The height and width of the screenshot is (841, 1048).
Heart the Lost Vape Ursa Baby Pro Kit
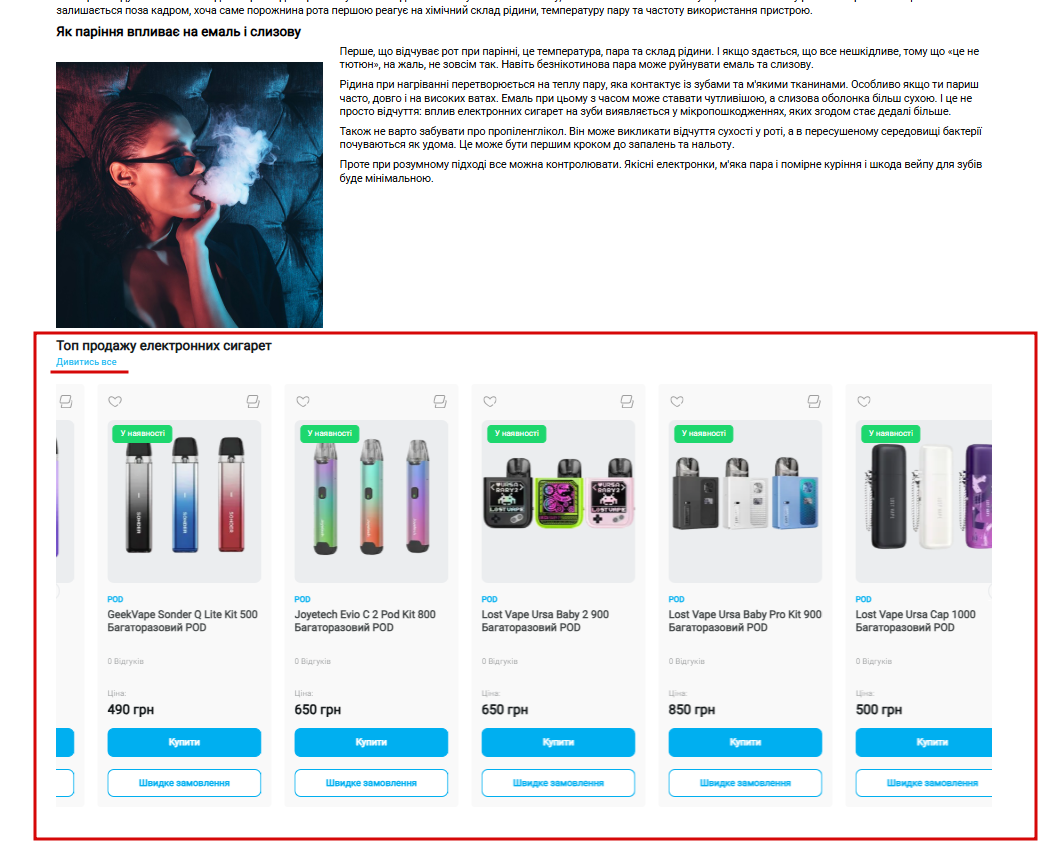(677, 401)
